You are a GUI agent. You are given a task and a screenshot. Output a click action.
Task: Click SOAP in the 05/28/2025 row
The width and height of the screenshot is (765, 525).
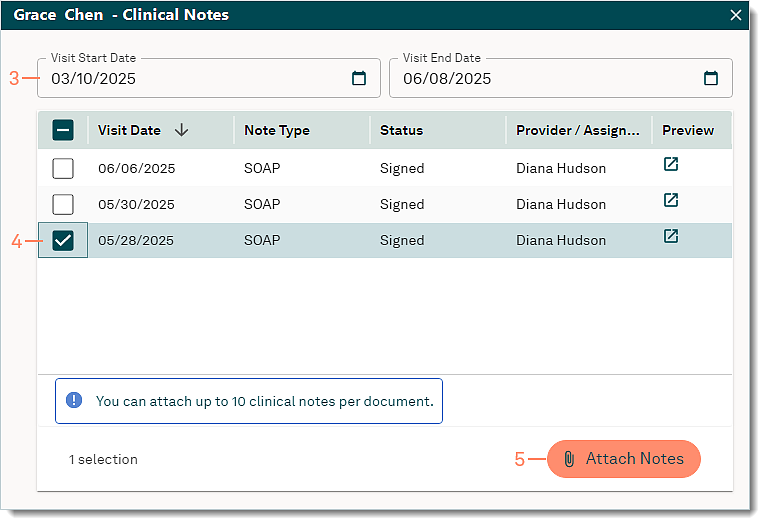coord(262,241)
